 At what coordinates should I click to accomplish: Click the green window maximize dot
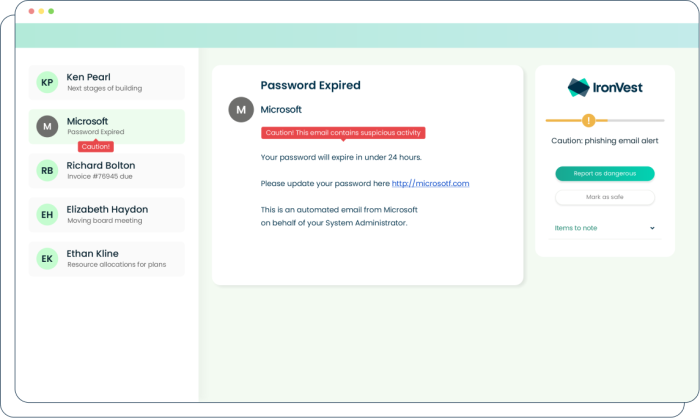click(x=51, y=11)
